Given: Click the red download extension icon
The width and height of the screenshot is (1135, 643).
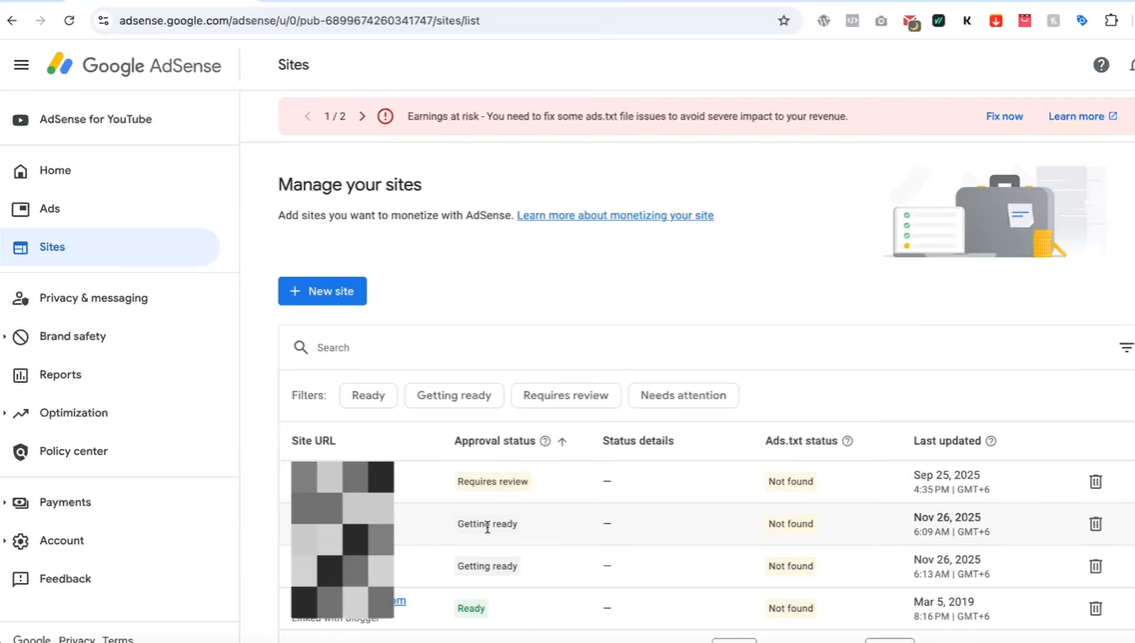Looking at the screenshot, I should tap(996, 21).
